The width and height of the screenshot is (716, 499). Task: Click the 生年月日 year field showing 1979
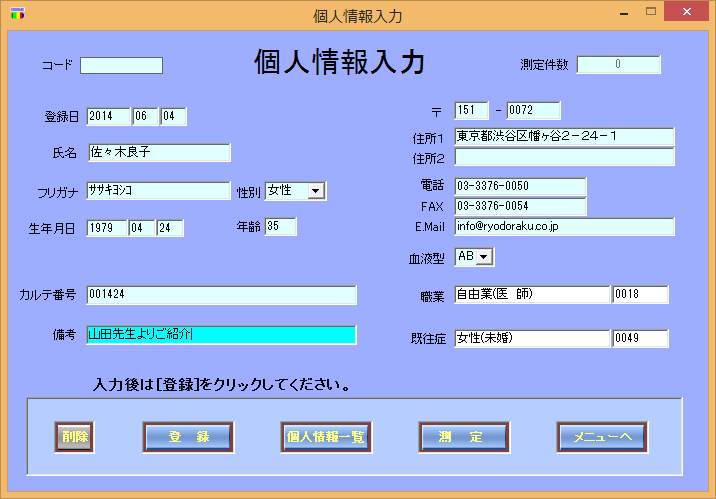pyautogui.click(x=106, y=228)
